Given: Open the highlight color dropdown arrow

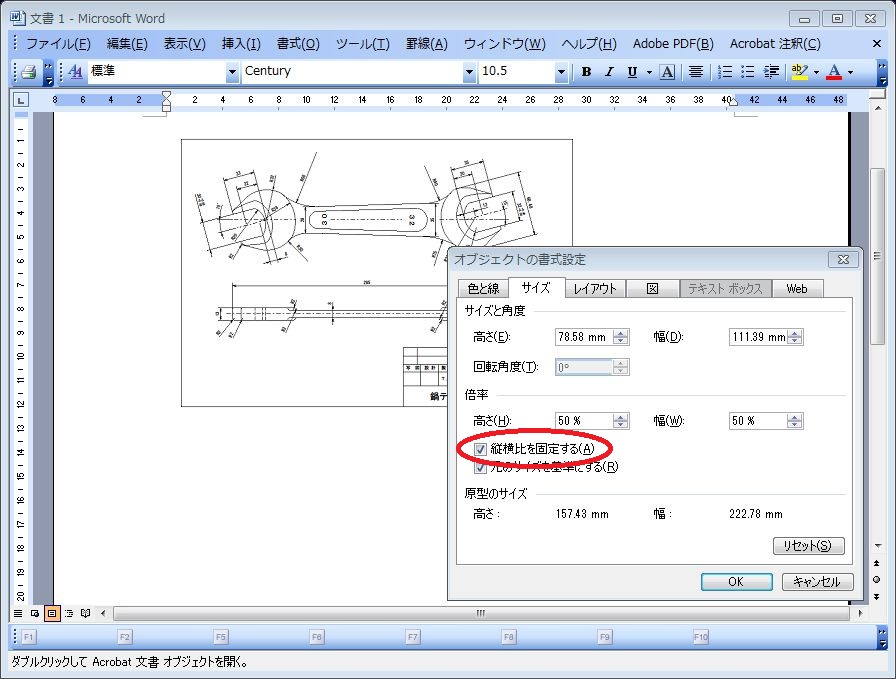Looking at the screenshot, I should [x=816, y=72].
